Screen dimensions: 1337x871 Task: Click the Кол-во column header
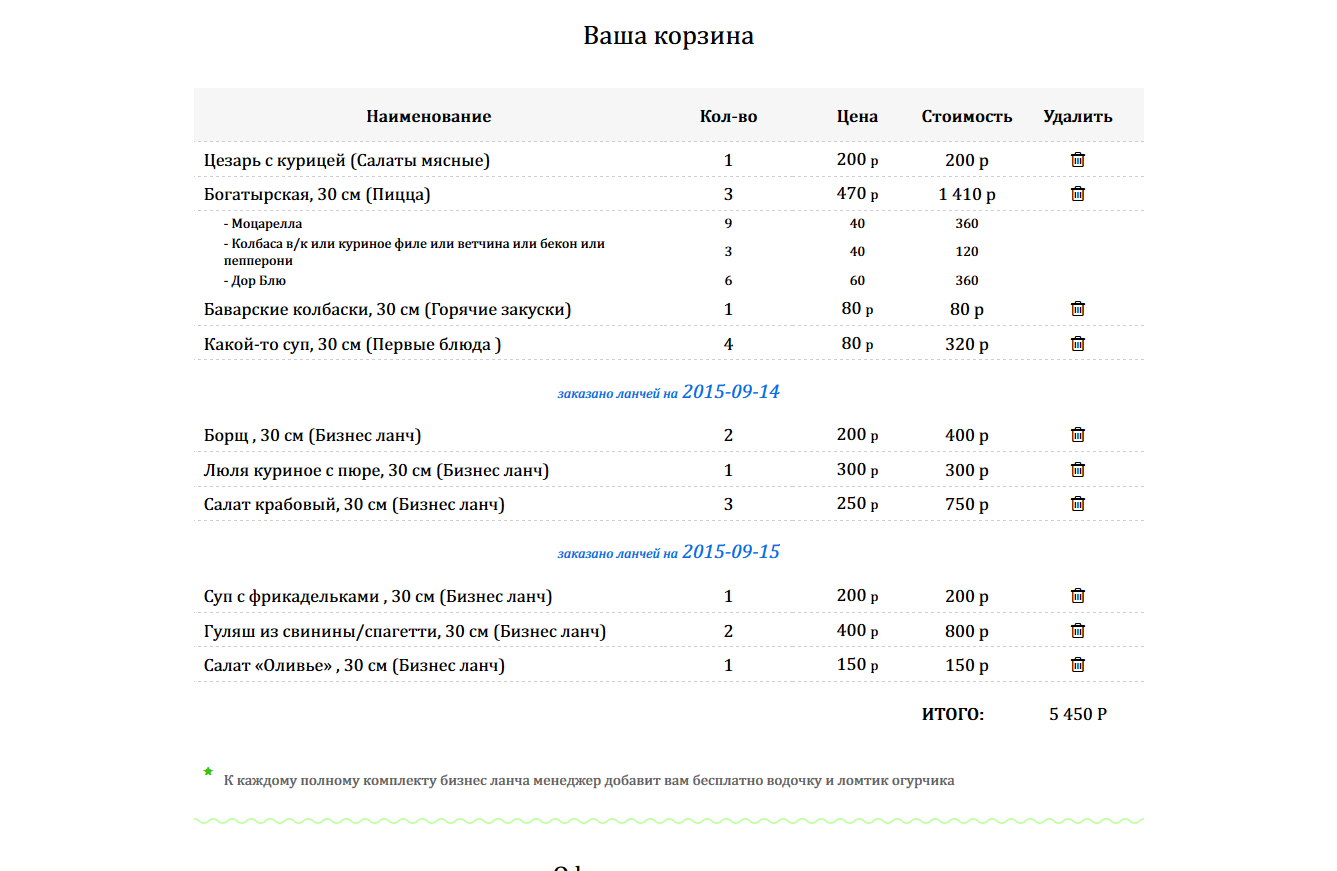729,116
